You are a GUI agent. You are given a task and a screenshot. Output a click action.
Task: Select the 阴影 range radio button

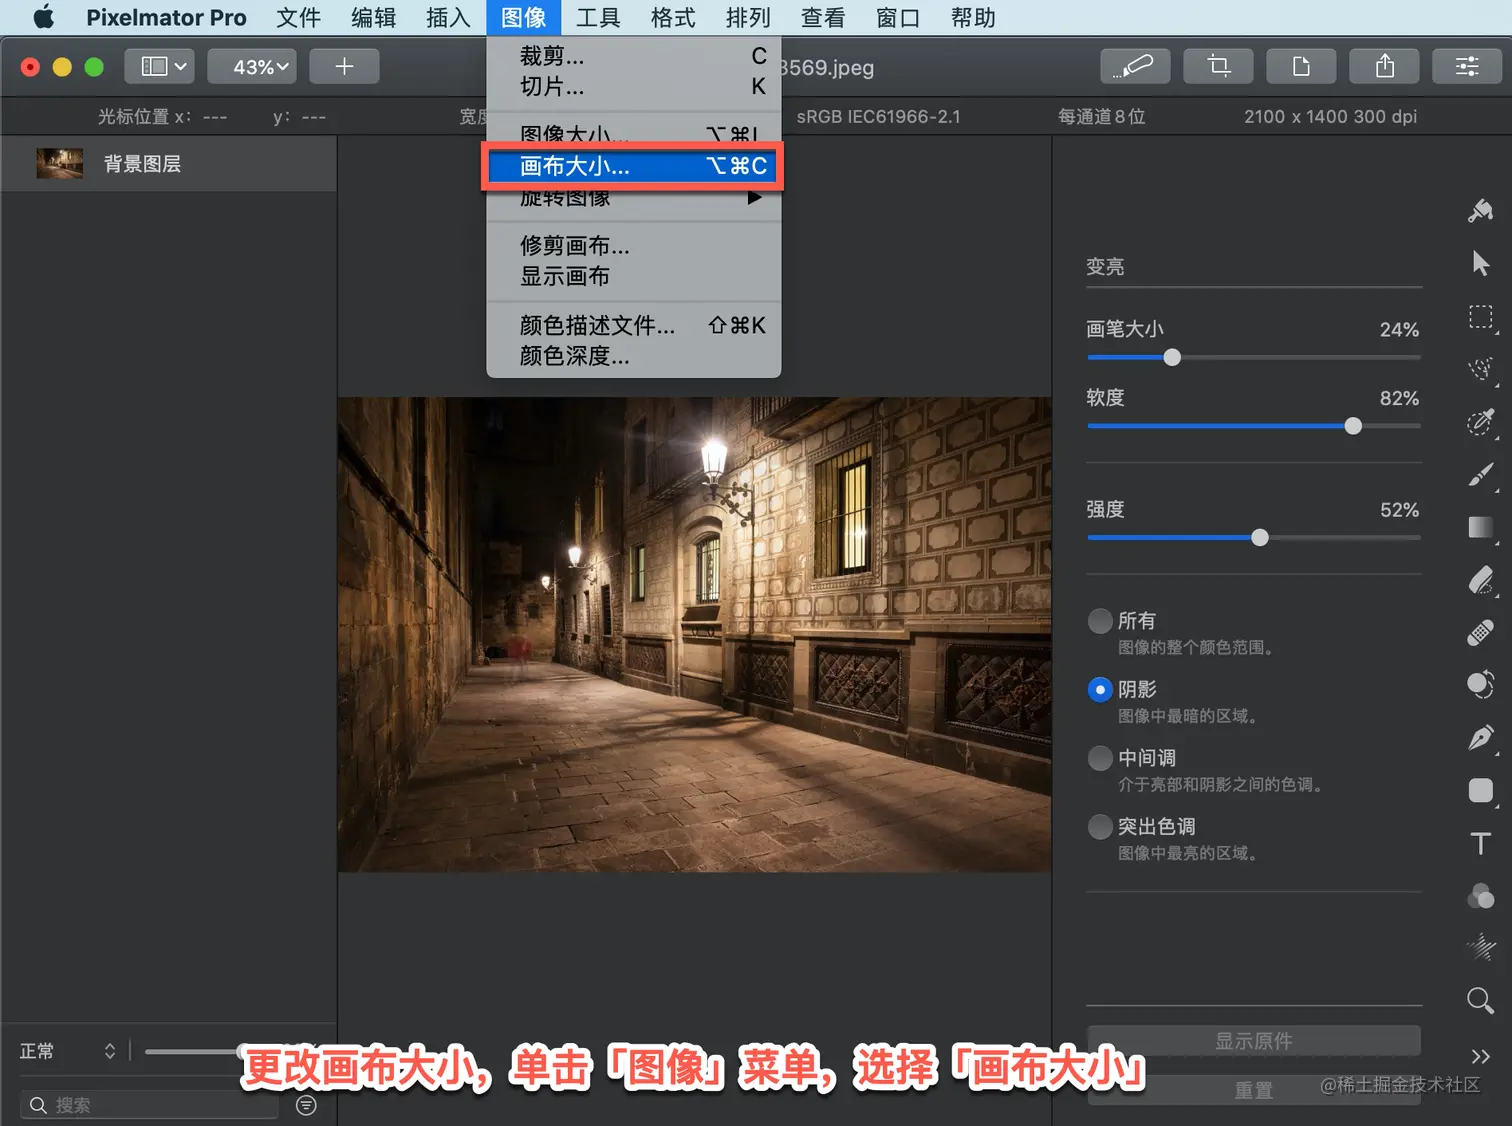click(x=1100, y=690)
